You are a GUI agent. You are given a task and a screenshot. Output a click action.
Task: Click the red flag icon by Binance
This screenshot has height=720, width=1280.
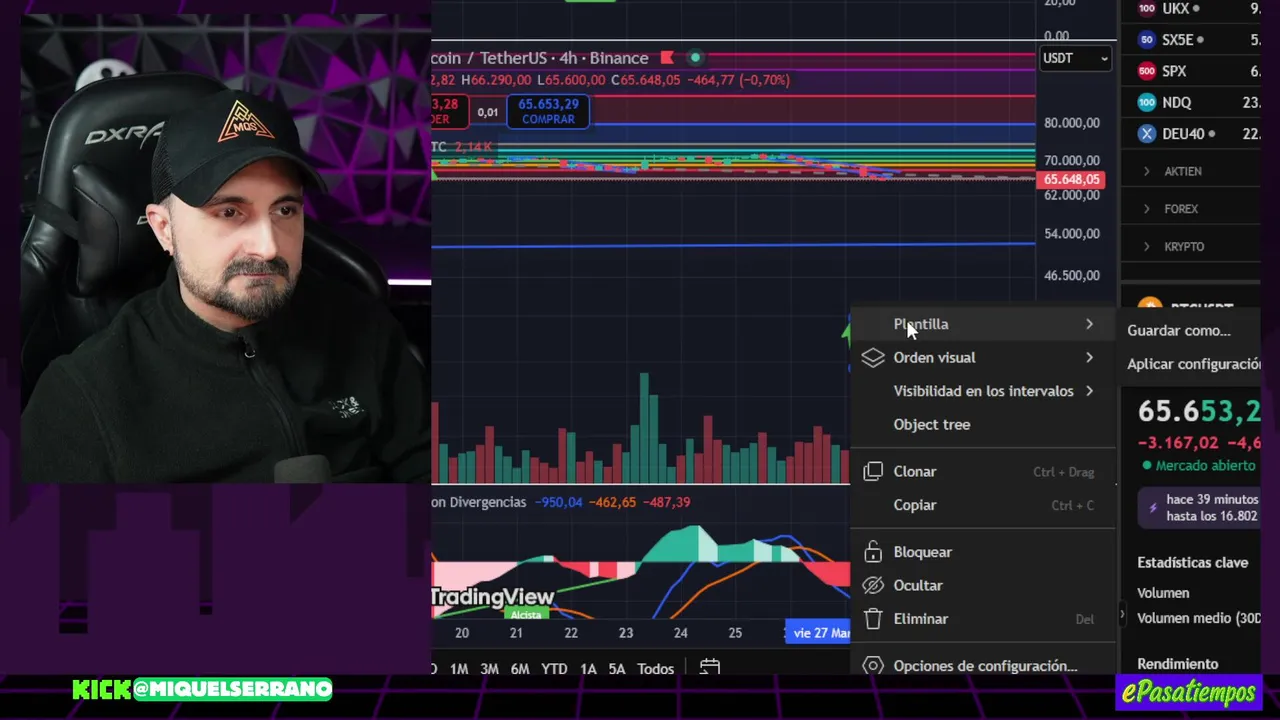[x=667, y=58]
